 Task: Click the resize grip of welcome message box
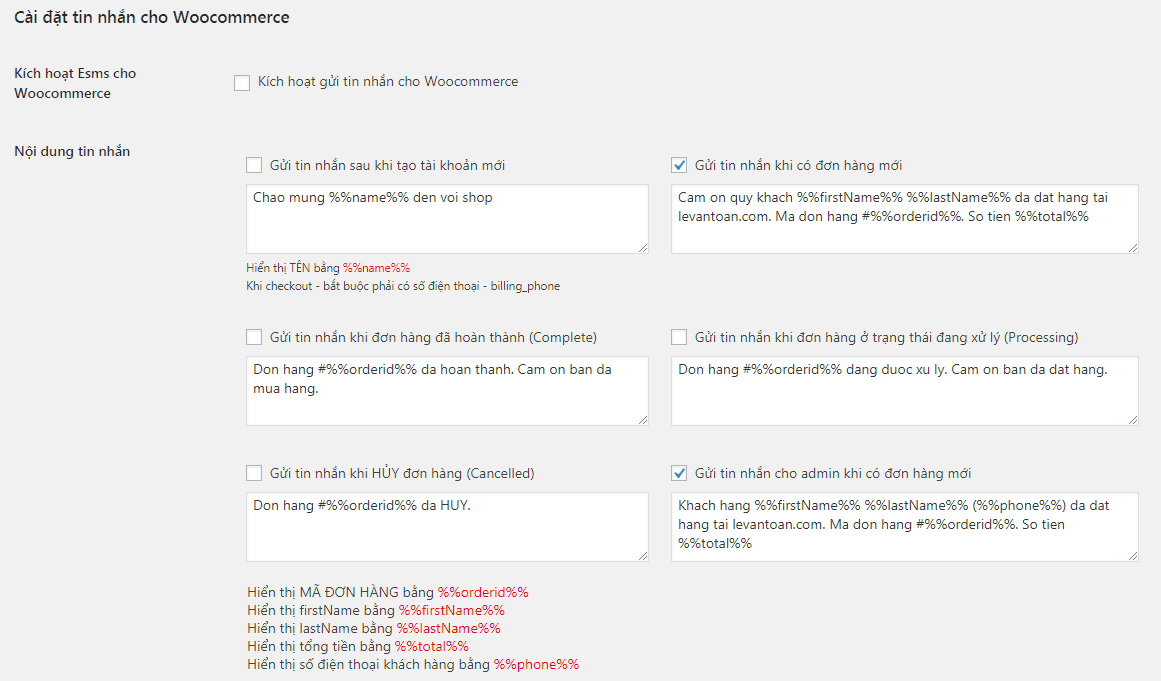coord(645,250)
